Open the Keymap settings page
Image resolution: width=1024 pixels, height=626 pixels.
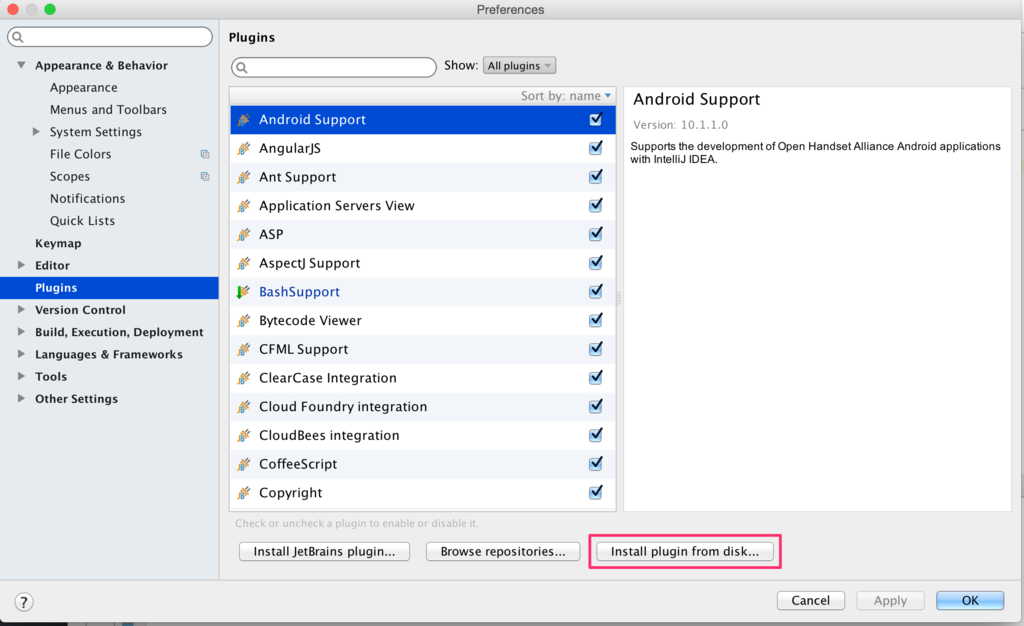coord(58,243)
